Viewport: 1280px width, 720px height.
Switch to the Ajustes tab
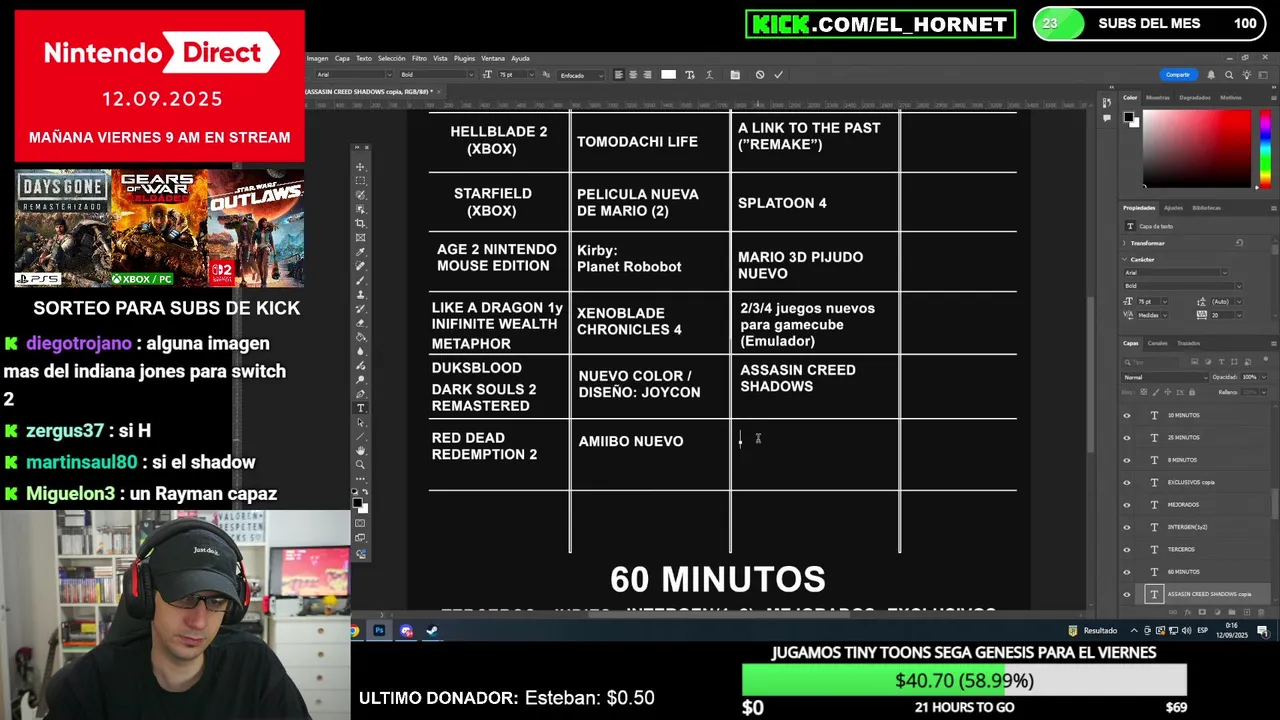pos(1173,208)
